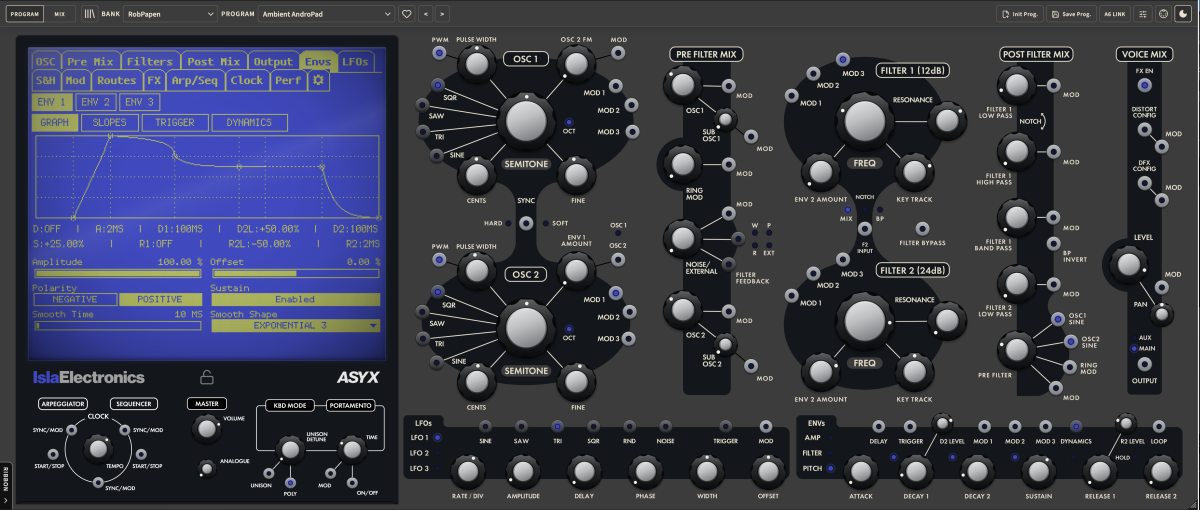Go to the next program arrow

(x=442, y=14)
